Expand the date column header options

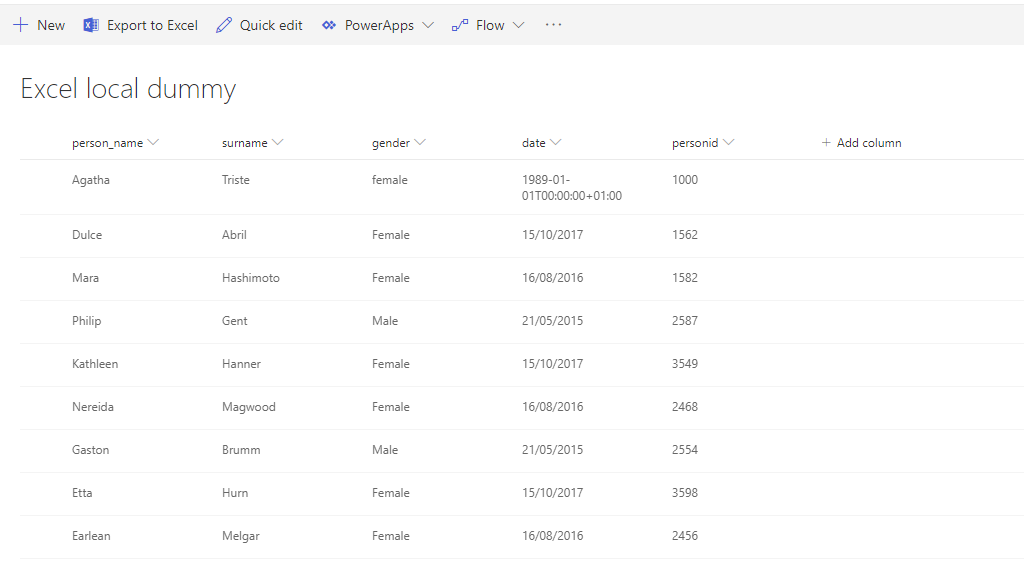[556, 143]
